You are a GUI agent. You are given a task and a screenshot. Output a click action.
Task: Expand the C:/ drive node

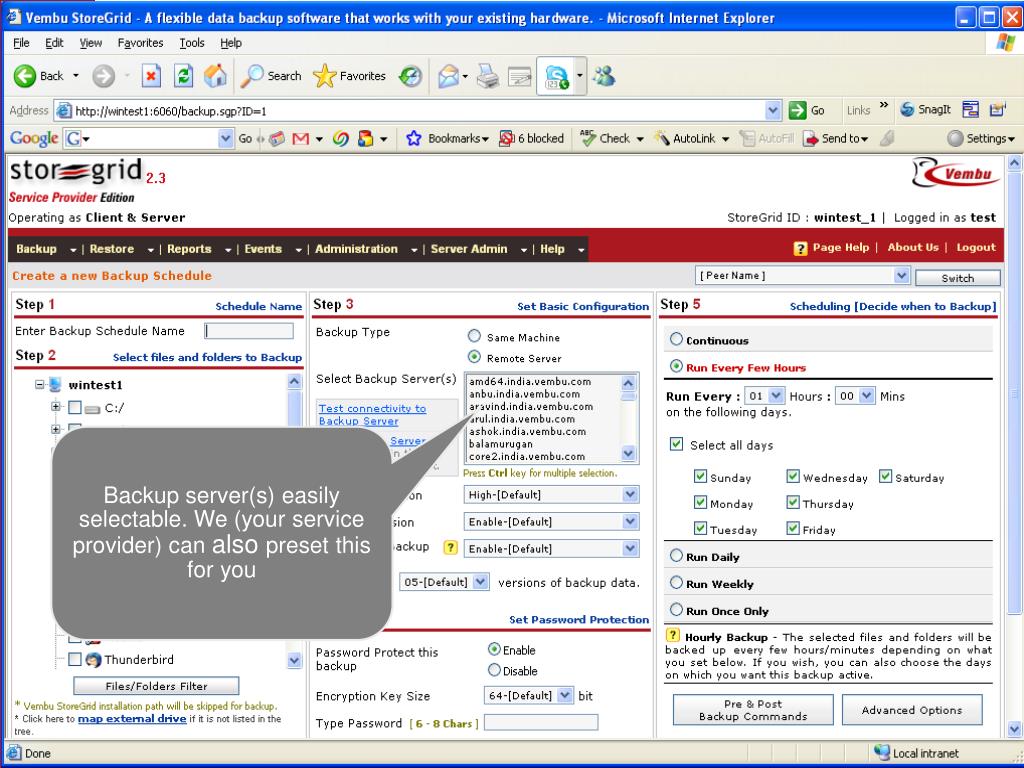point(56,407)
